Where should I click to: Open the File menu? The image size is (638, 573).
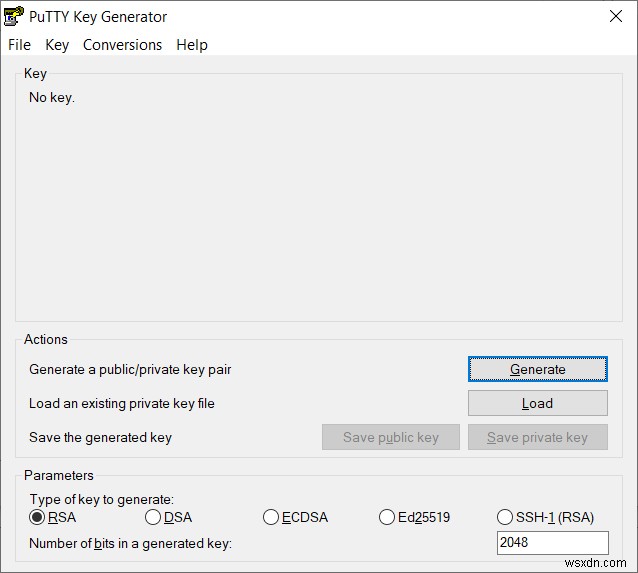[20, 45]
